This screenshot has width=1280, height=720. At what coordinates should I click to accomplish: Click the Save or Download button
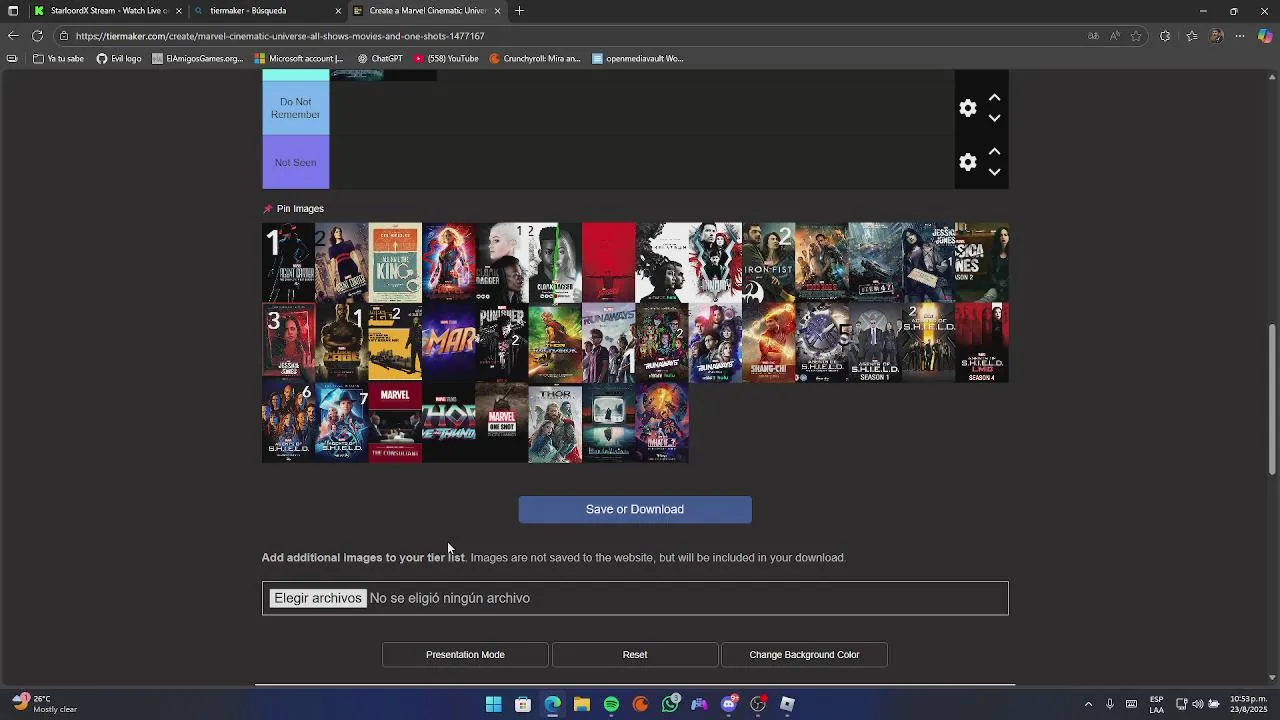(x=635, y=509)
